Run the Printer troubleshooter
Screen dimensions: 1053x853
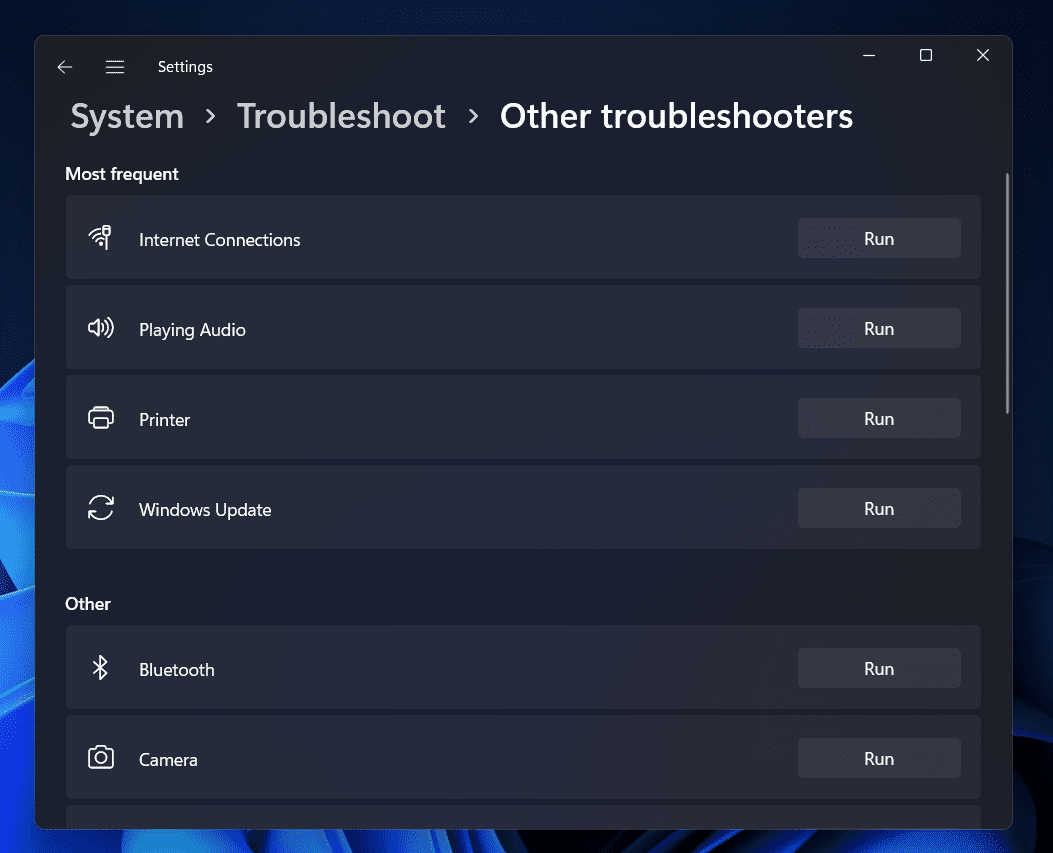(x=878, y=419)
